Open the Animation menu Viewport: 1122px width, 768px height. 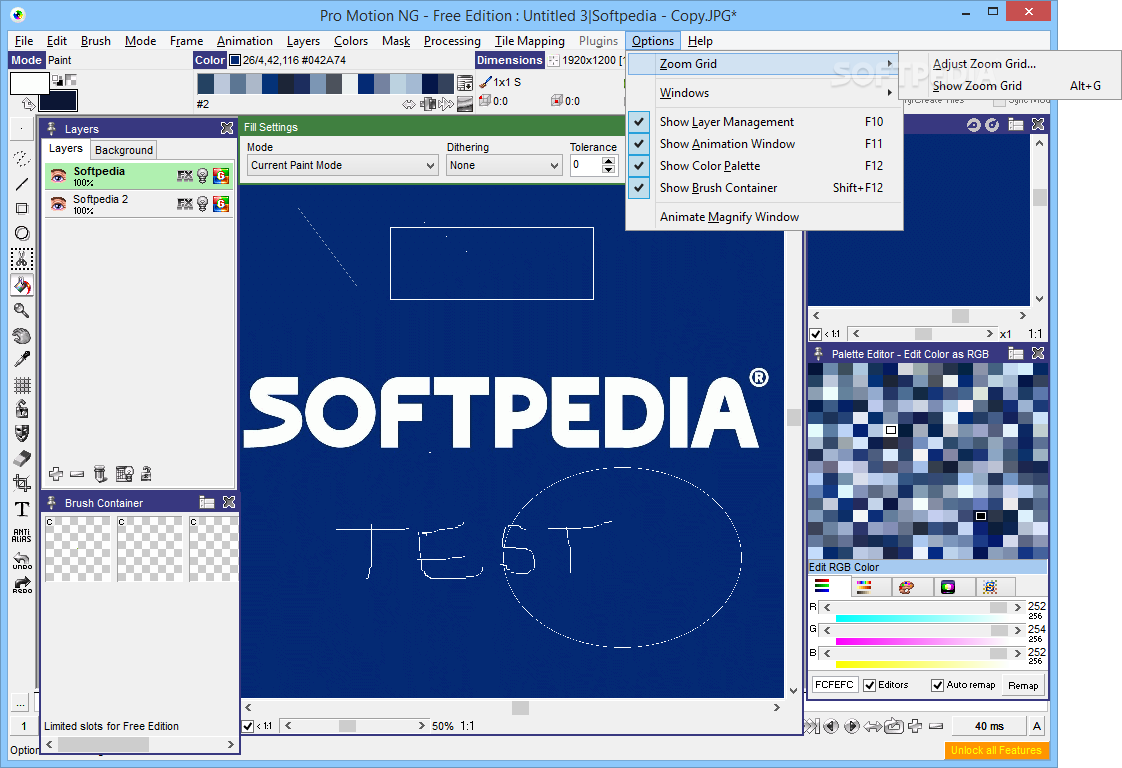coord(245,41)
